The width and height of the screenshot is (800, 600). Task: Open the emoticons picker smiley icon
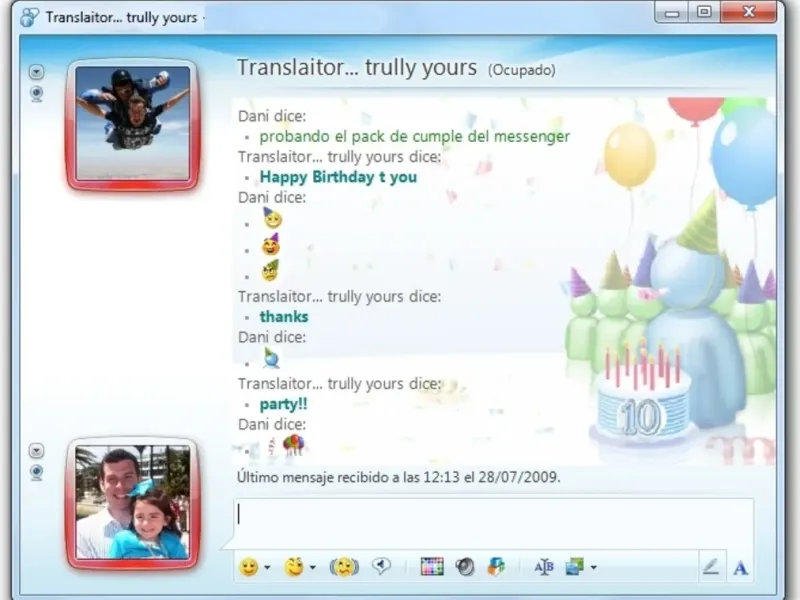tap(248, 567)
